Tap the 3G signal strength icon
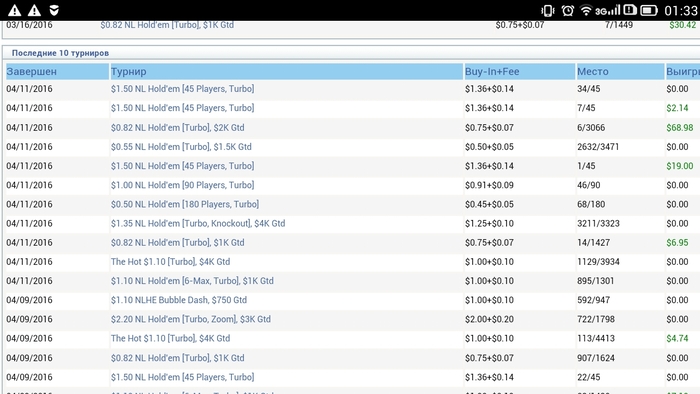Screen dimensions: 700x394 (608, 10)
